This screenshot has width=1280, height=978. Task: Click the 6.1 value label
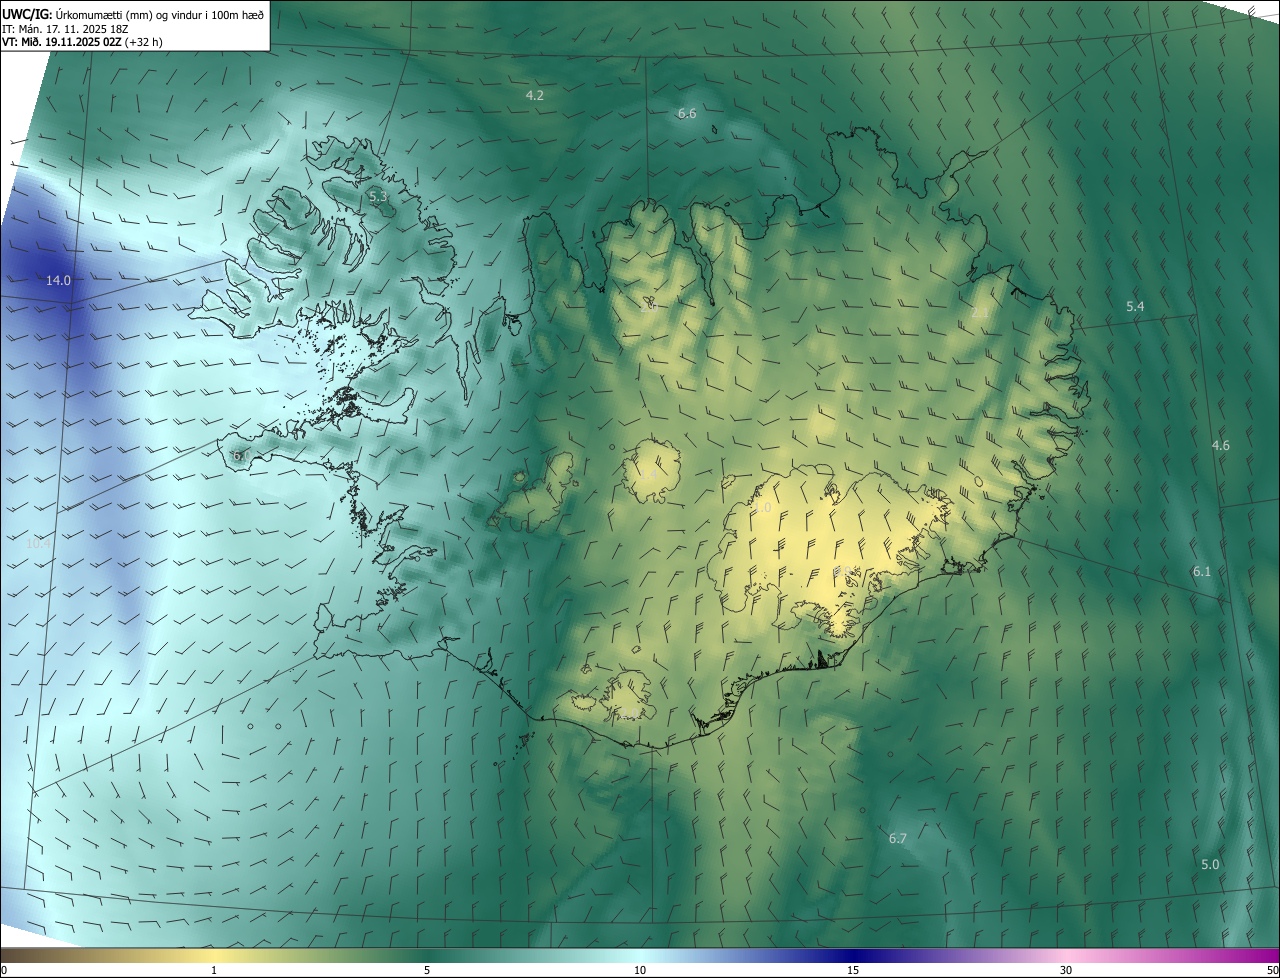pos(1202,571)
